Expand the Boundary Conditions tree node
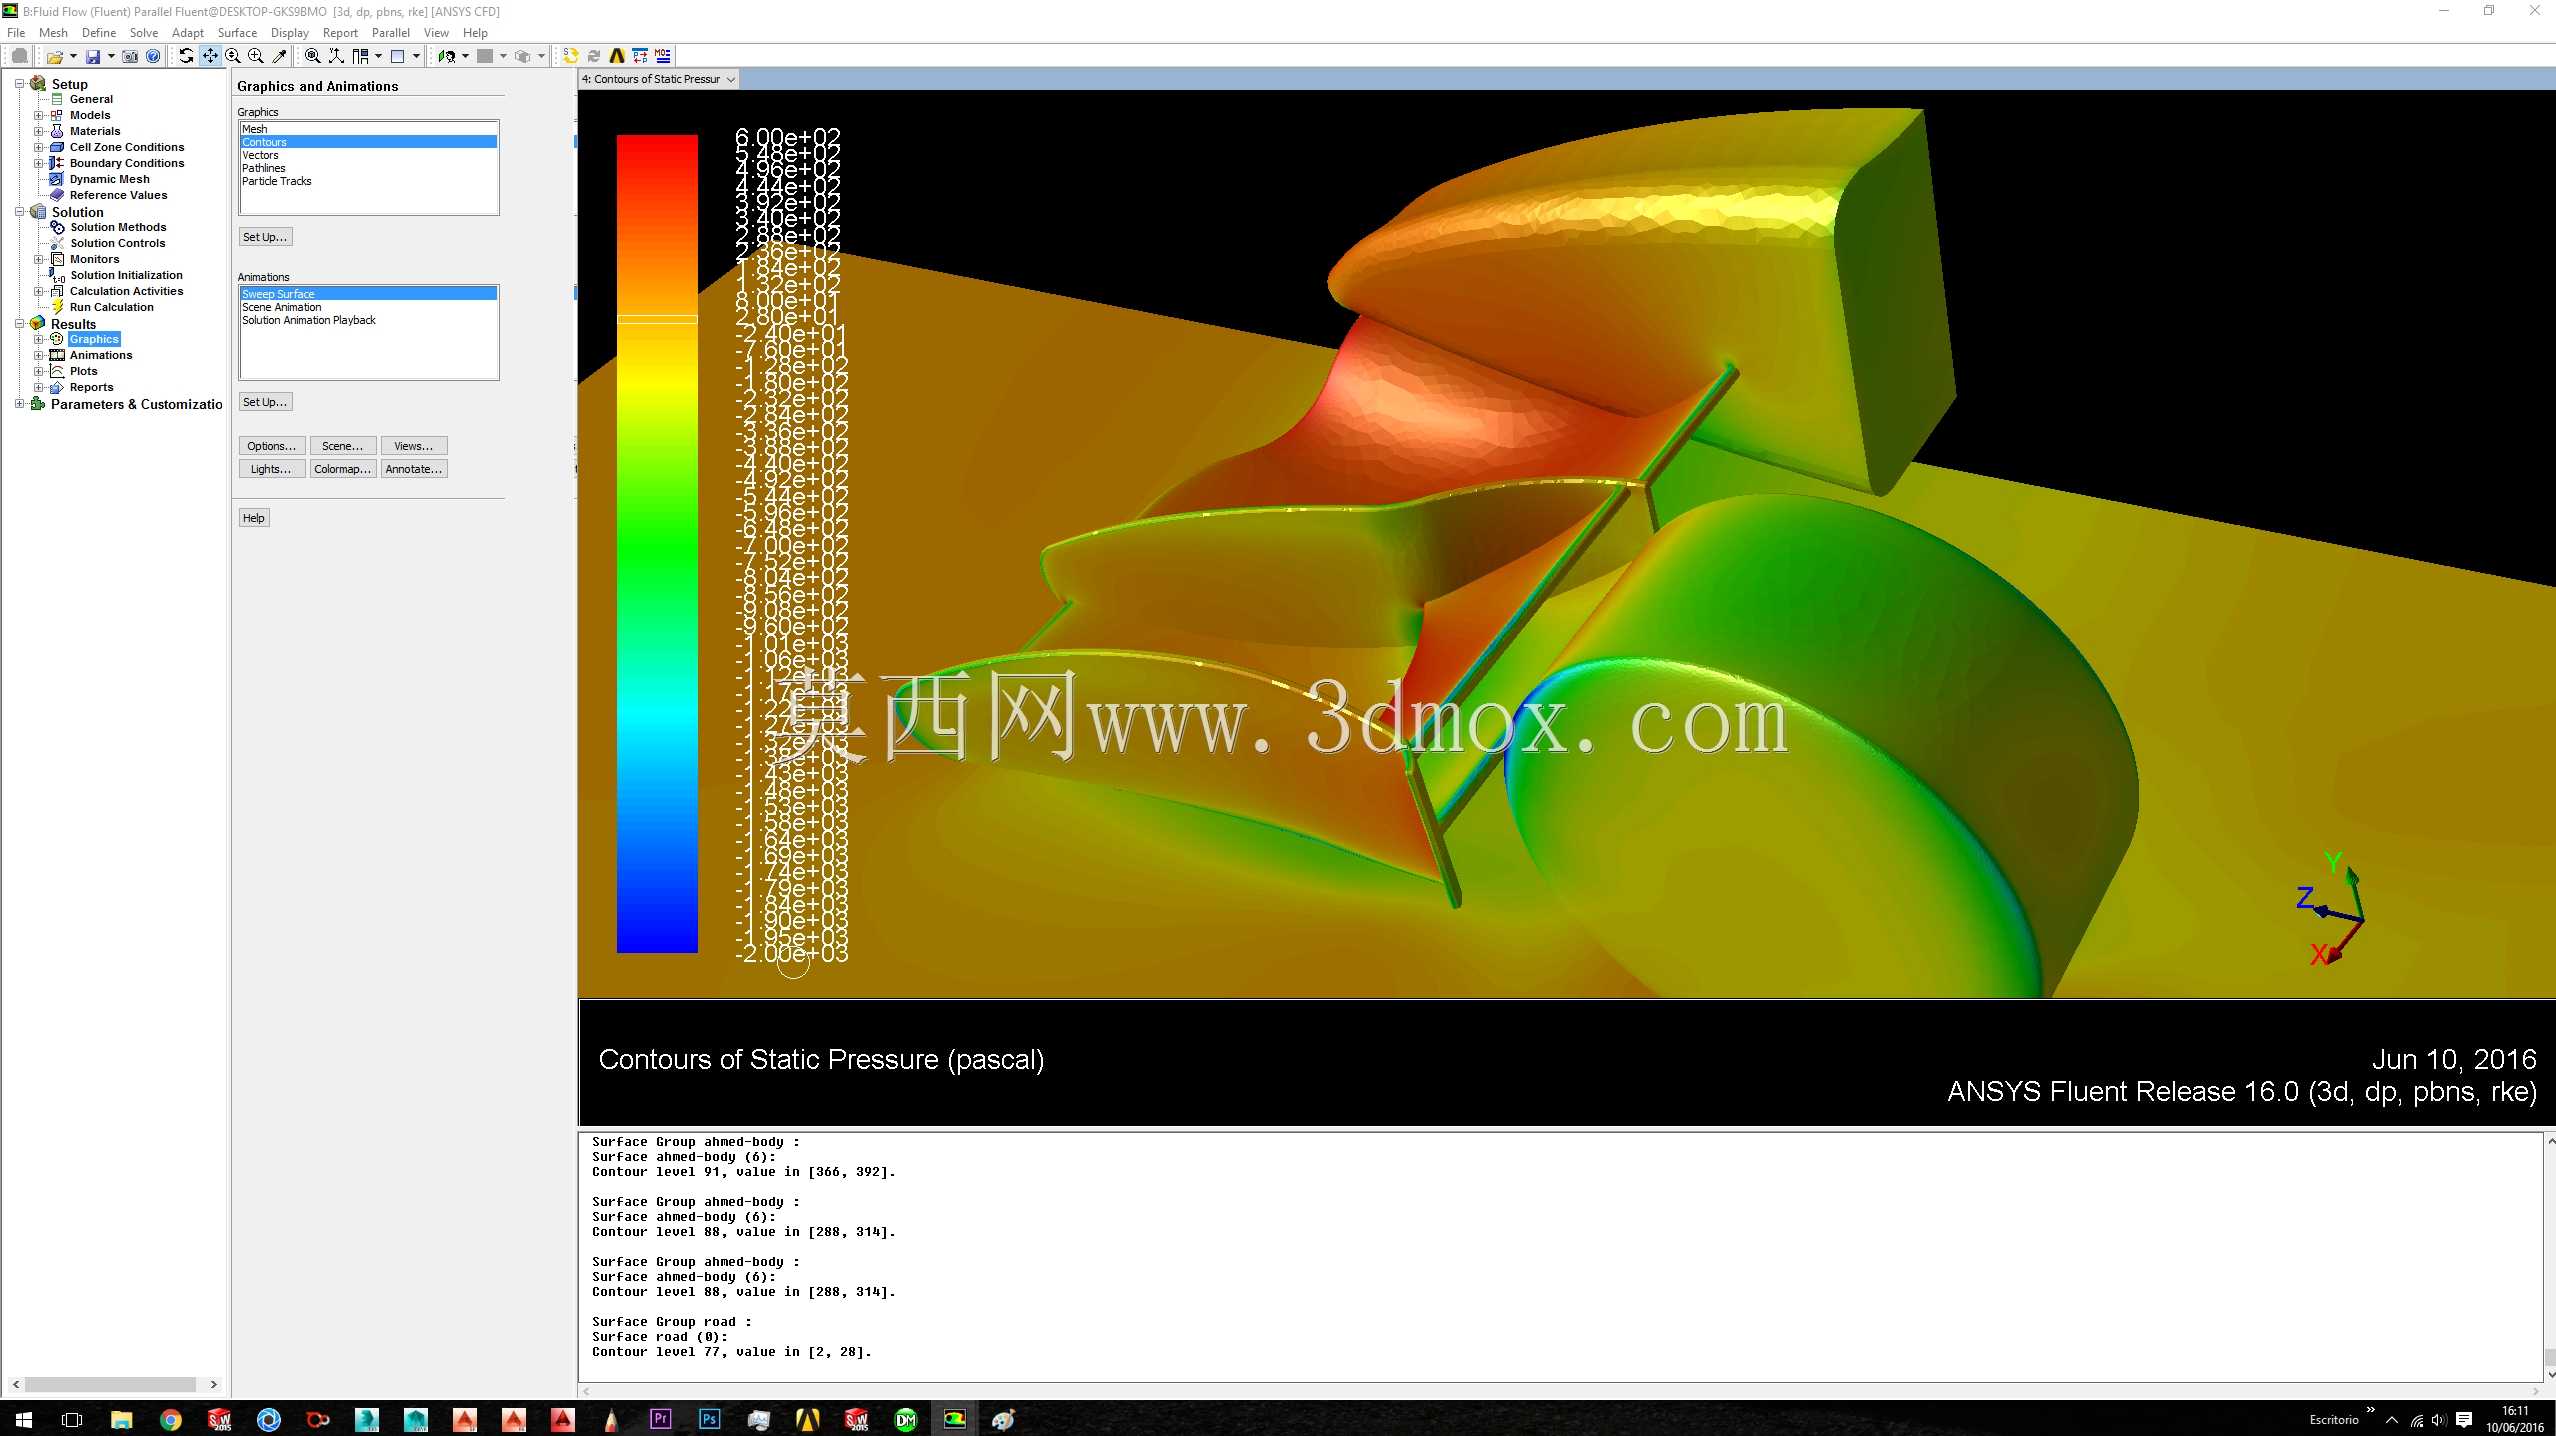This screenshot has width=2556, height=1436. pyautogui.click(x=38, y=163)
